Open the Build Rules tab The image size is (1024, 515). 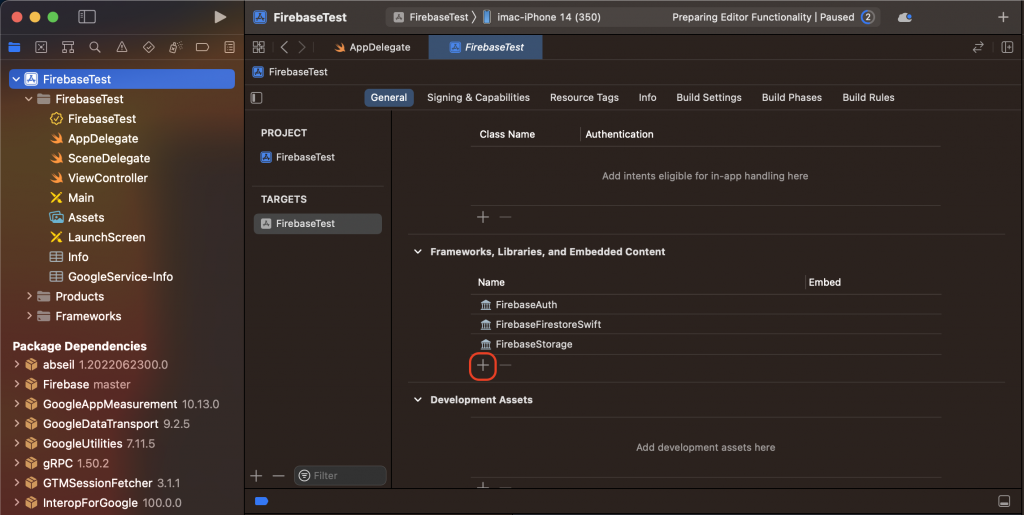(x=868, y=98)
